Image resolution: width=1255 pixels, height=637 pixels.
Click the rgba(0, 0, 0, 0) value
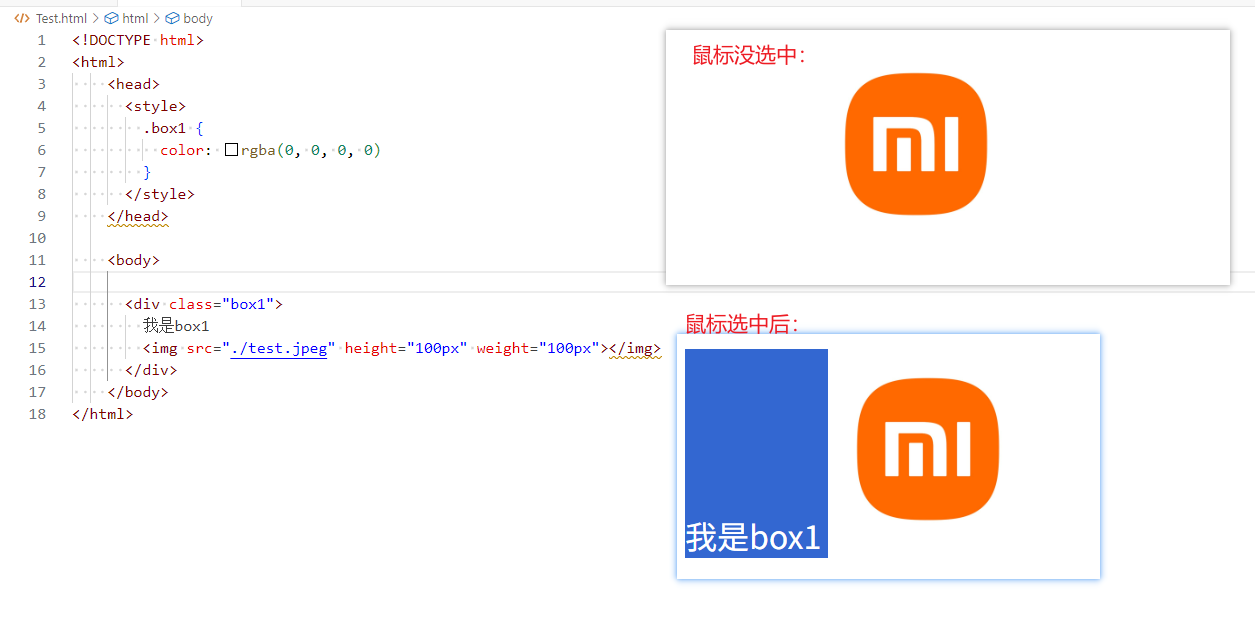[311, 150]
